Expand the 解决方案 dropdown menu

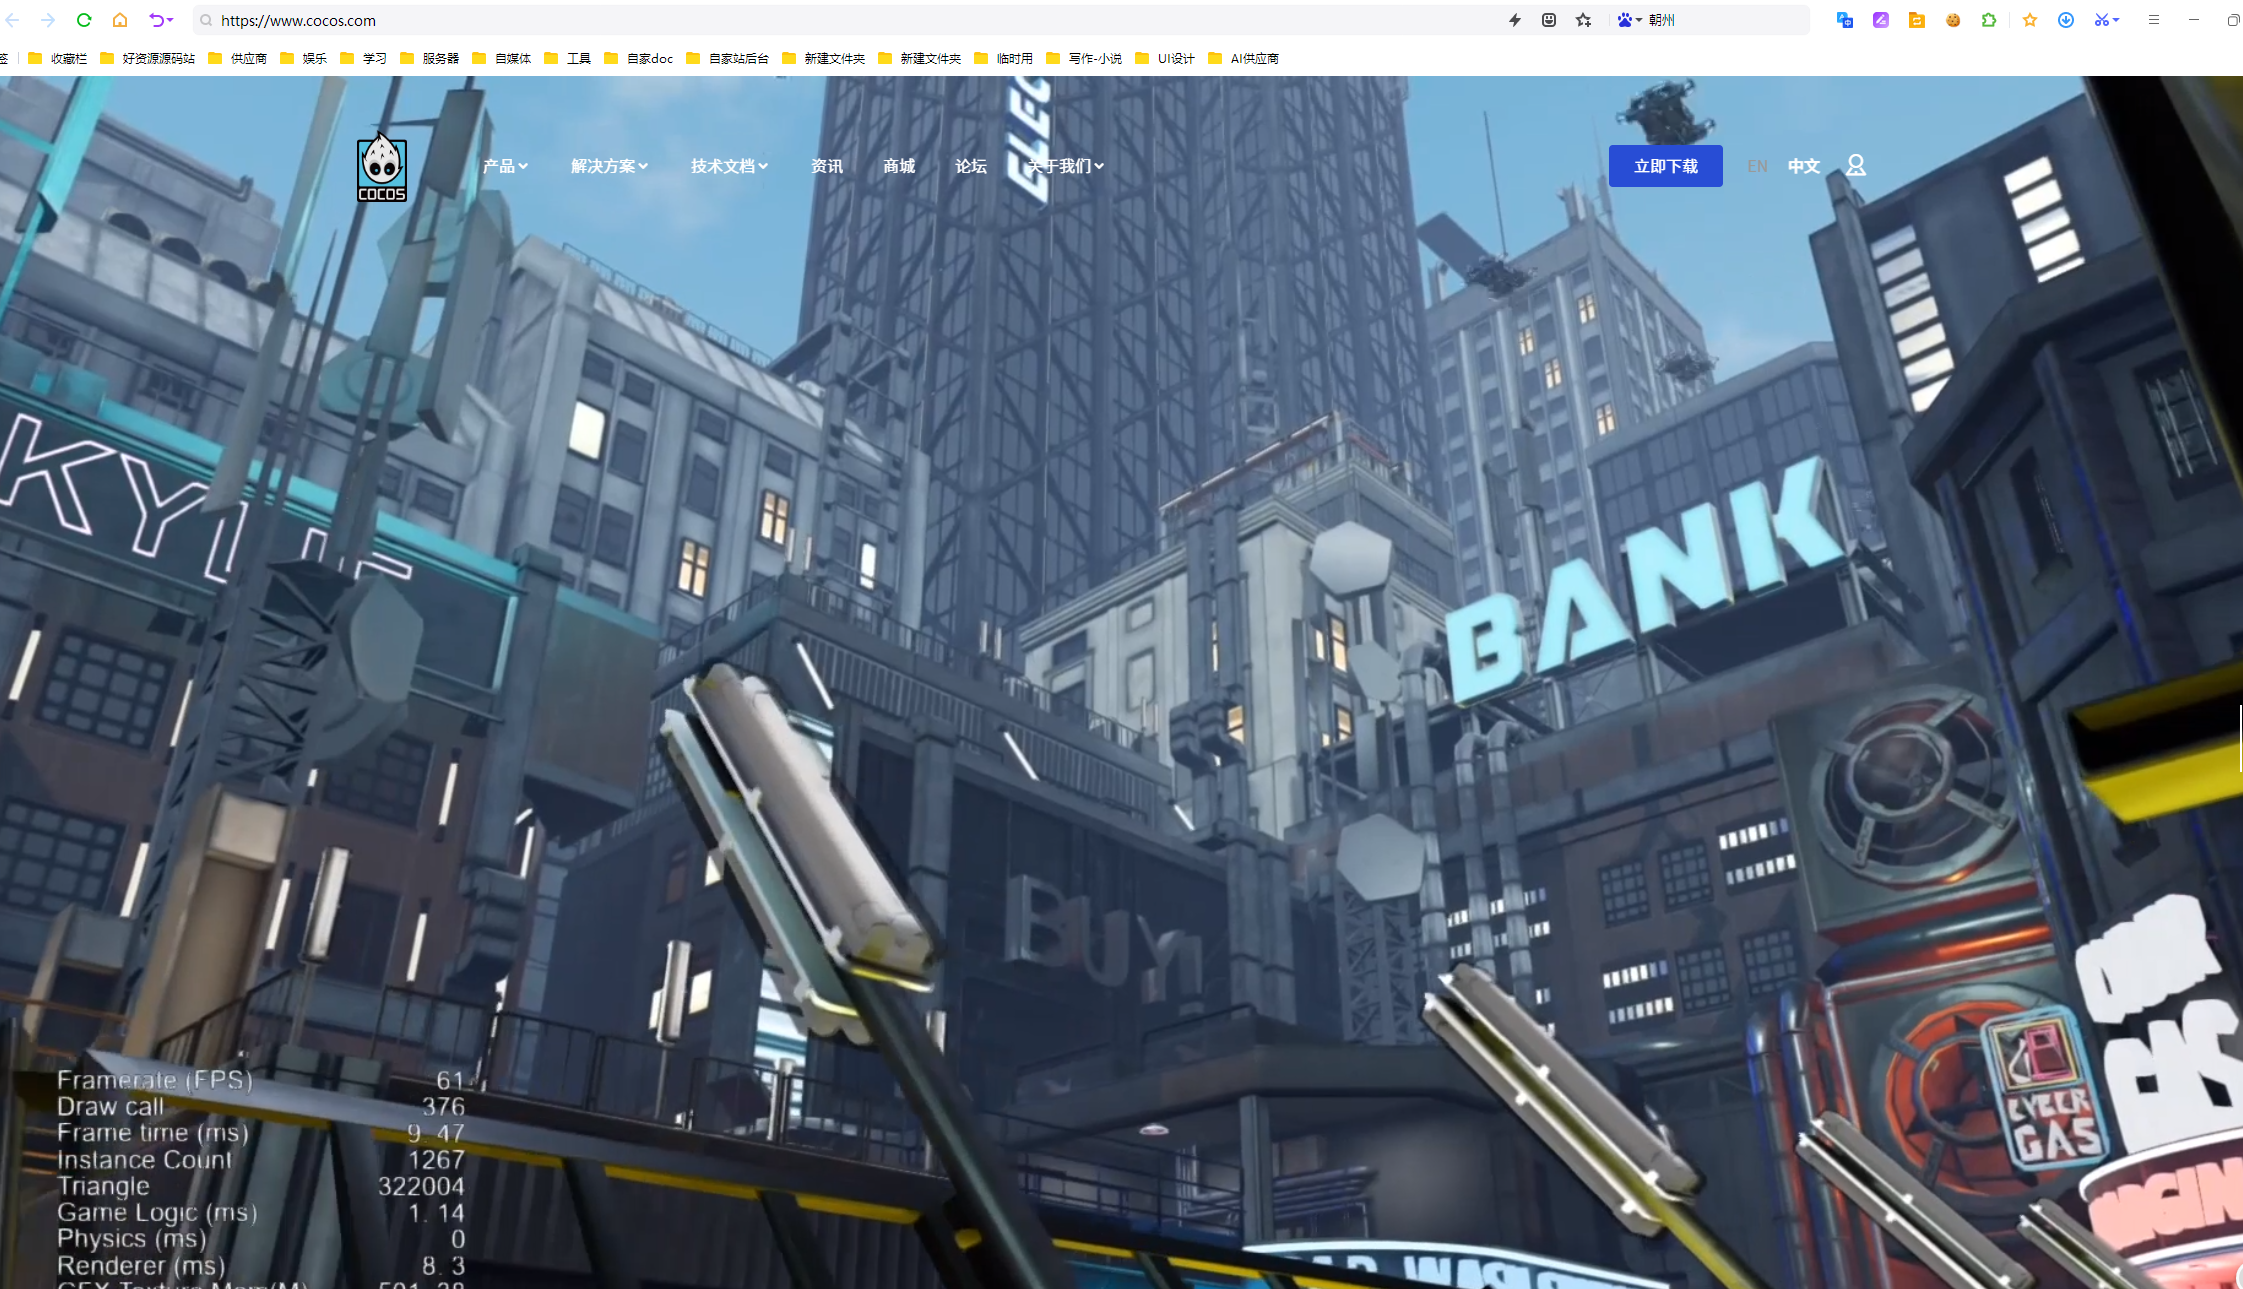(x=609, y=166)
